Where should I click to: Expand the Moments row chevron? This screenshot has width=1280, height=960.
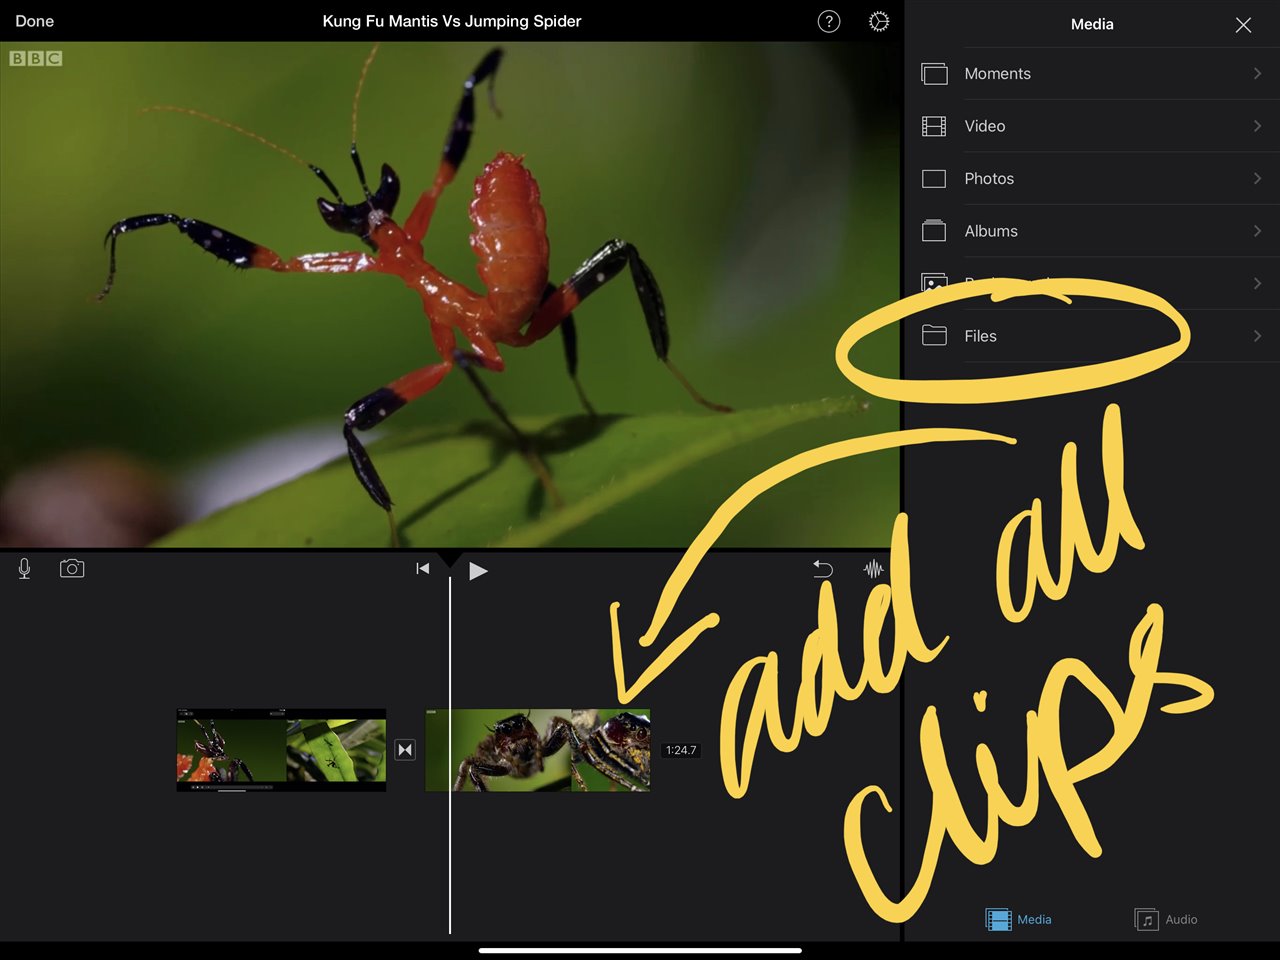tap(1257, 74)
